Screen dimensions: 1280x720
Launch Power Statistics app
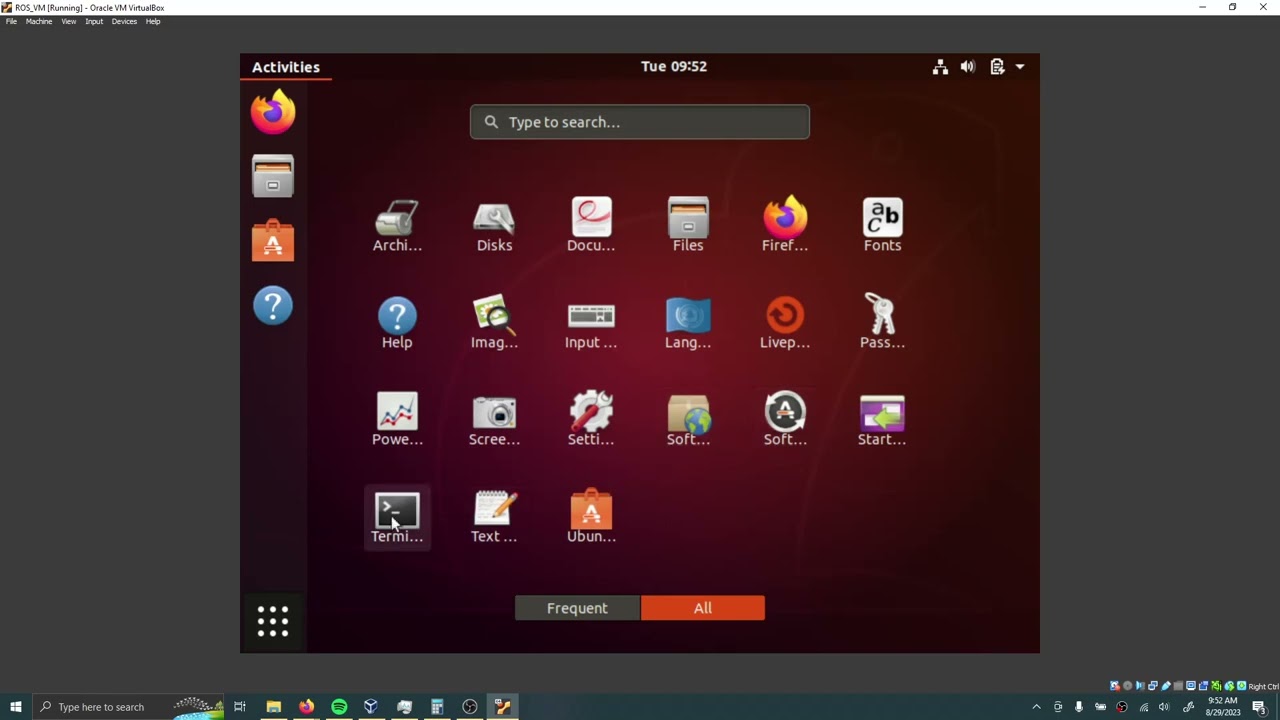click(397, 421)
